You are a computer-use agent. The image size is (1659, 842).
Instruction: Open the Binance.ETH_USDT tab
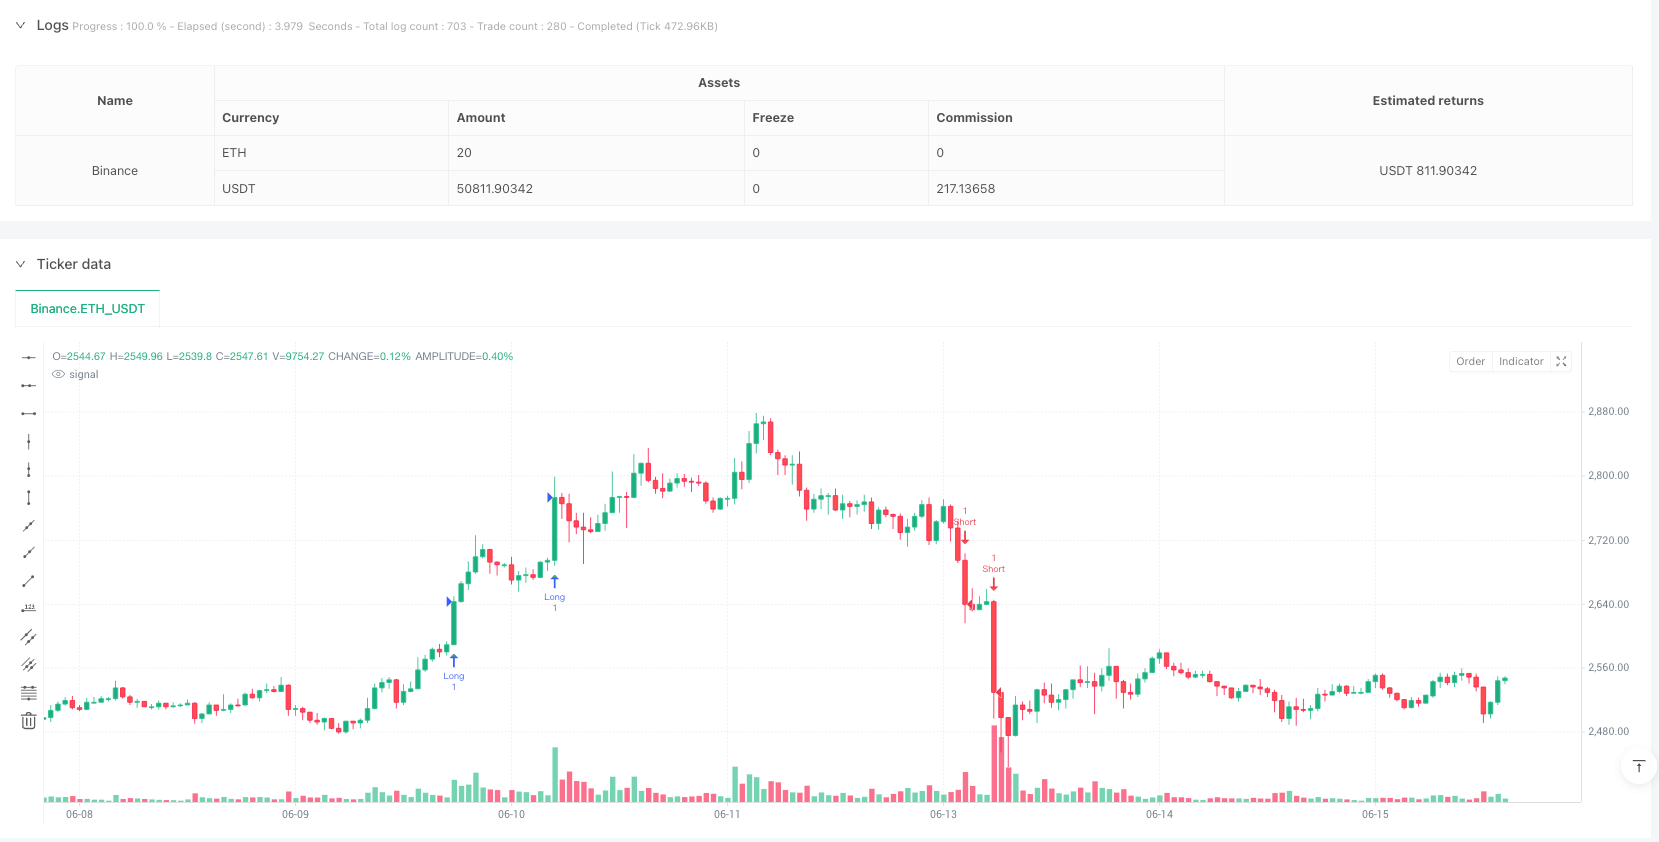pyautogui.click(x=88, y=308)
